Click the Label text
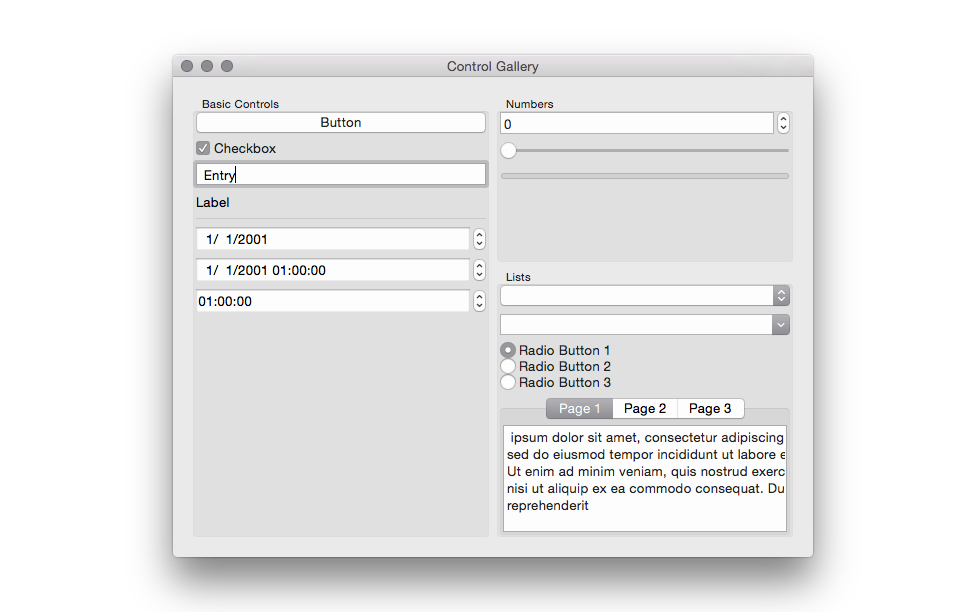This screenshot has height=614, width=980. pyautogui.click(x=212, y=203)
